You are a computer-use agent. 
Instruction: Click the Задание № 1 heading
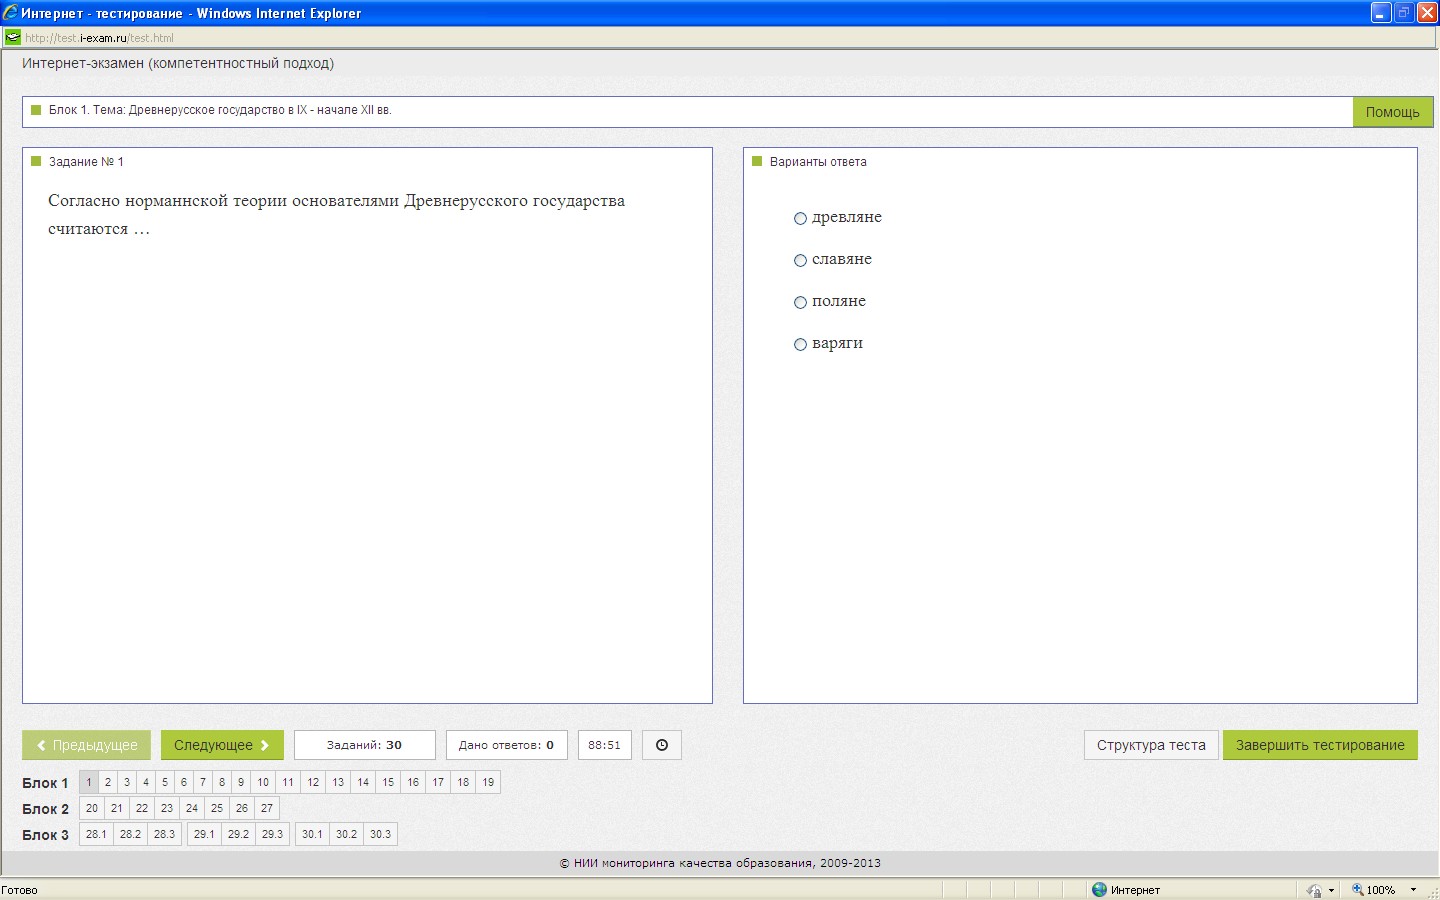pos(86,162)
